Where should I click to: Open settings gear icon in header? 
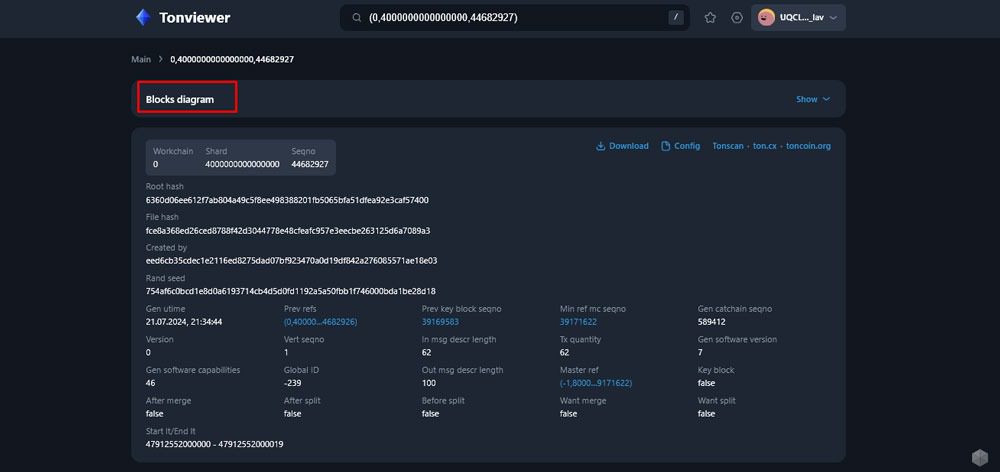[737, 18]
